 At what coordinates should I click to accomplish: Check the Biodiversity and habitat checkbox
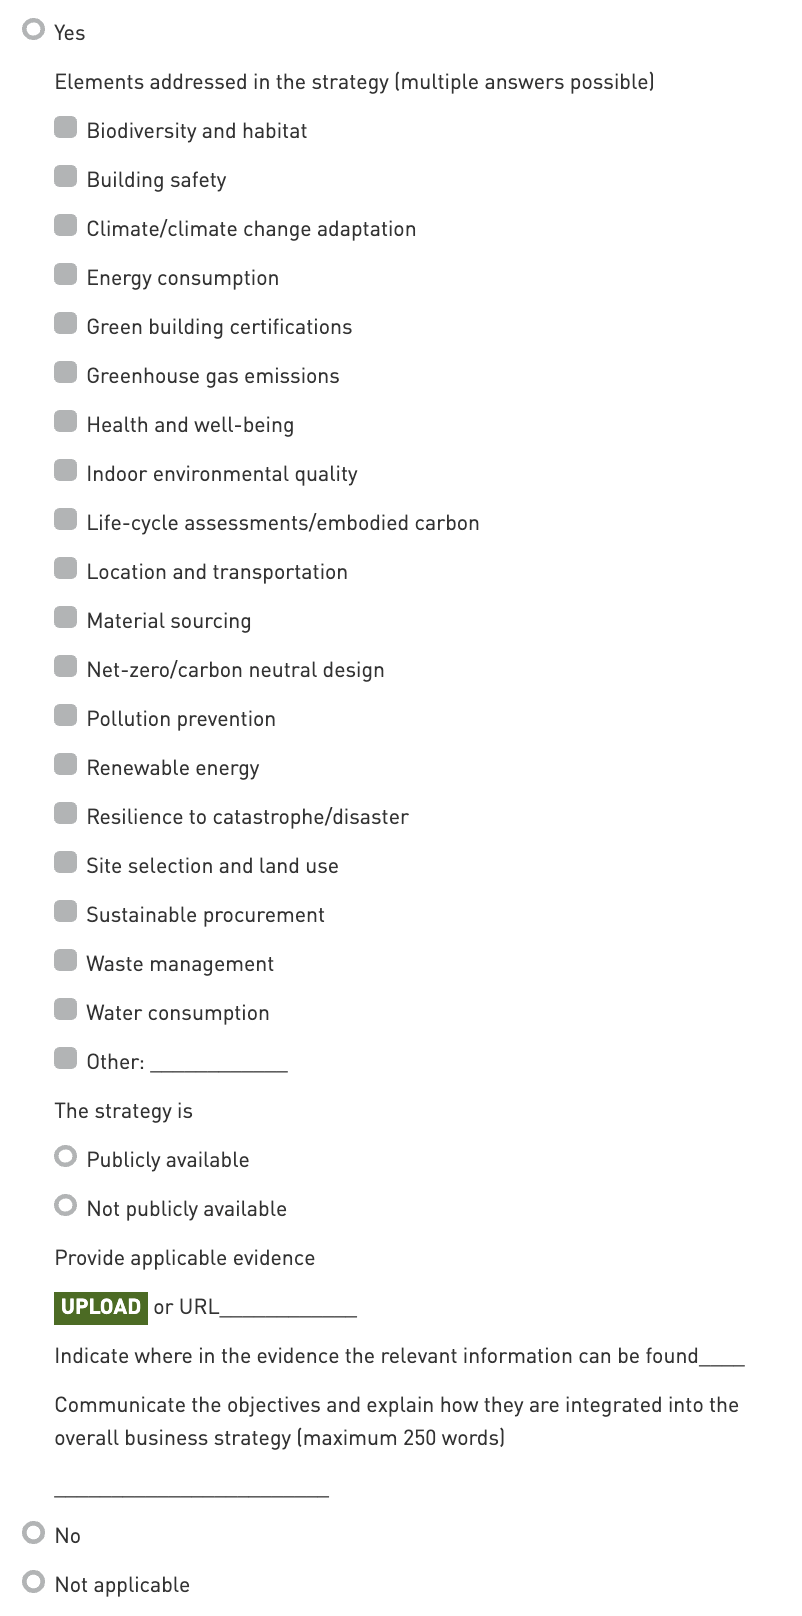click(66, 128)
